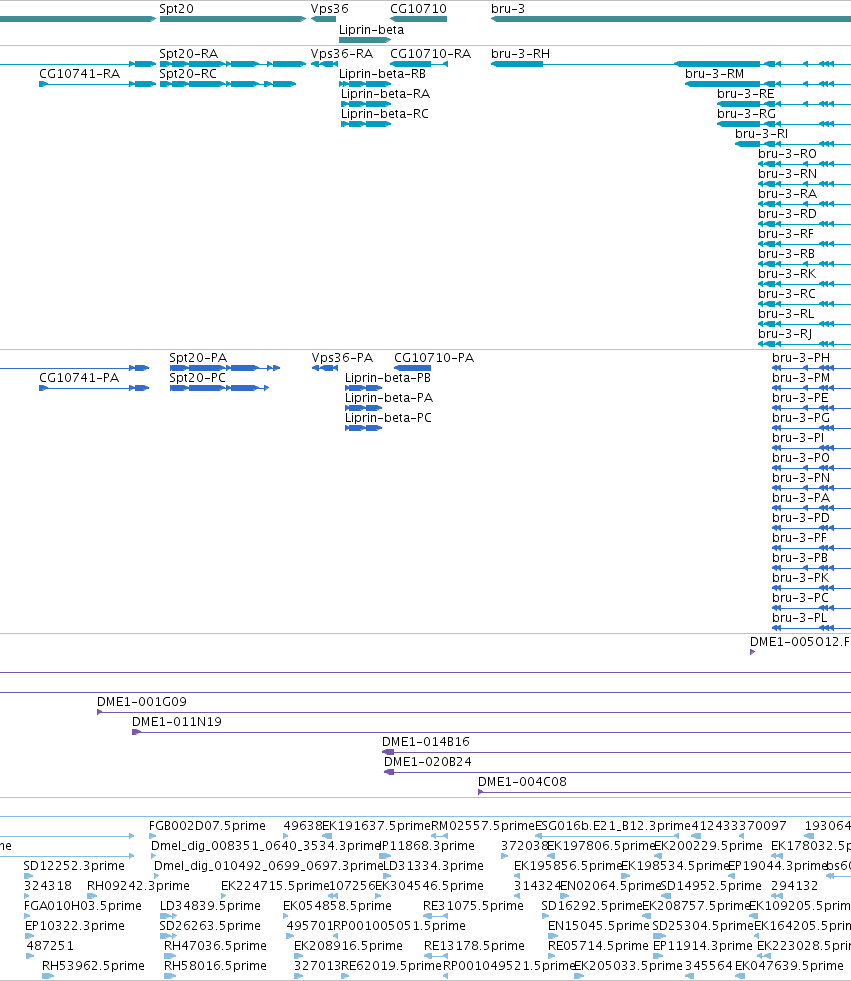Click EST label RE13178.5prime
This screenshot has height=981, width=851.
[x=474, y=946]
